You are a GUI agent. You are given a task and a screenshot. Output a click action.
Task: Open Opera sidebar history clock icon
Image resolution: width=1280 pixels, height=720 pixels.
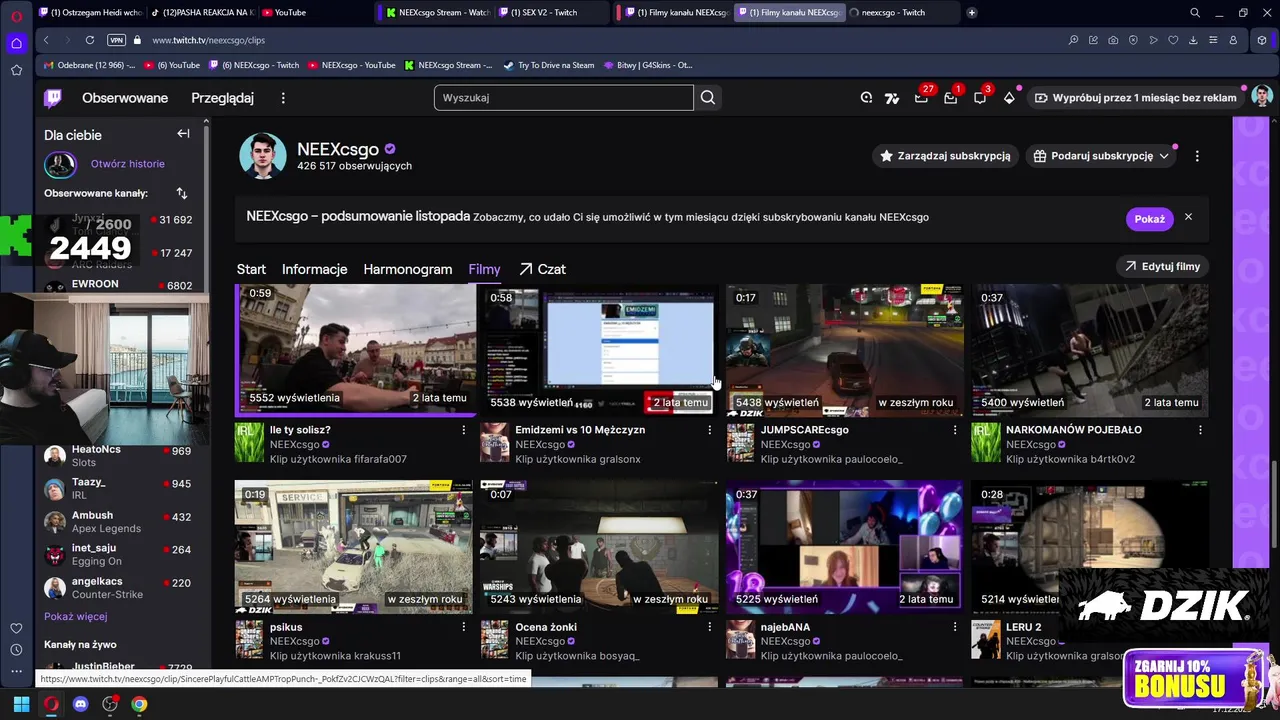click(x=16, y=650)
